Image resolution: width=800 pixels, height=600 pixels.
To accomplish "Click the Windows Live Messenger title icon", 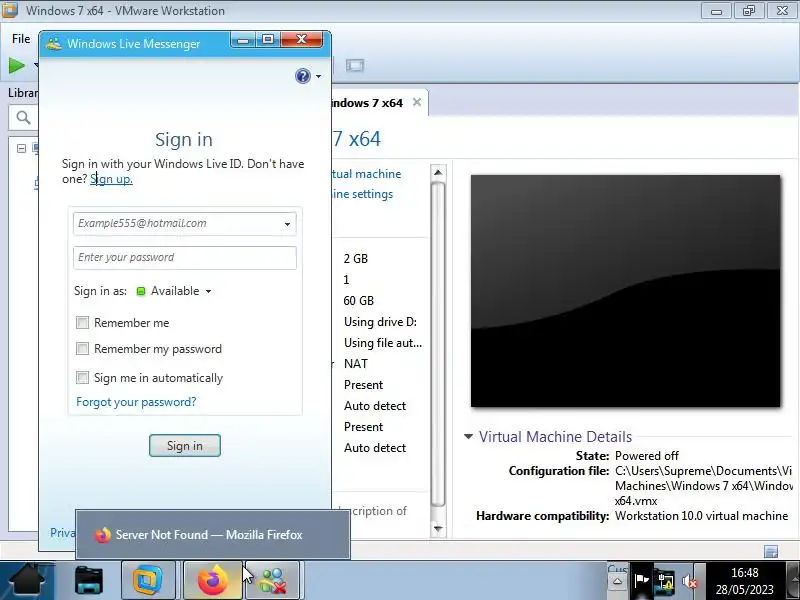I will [54, 44].
